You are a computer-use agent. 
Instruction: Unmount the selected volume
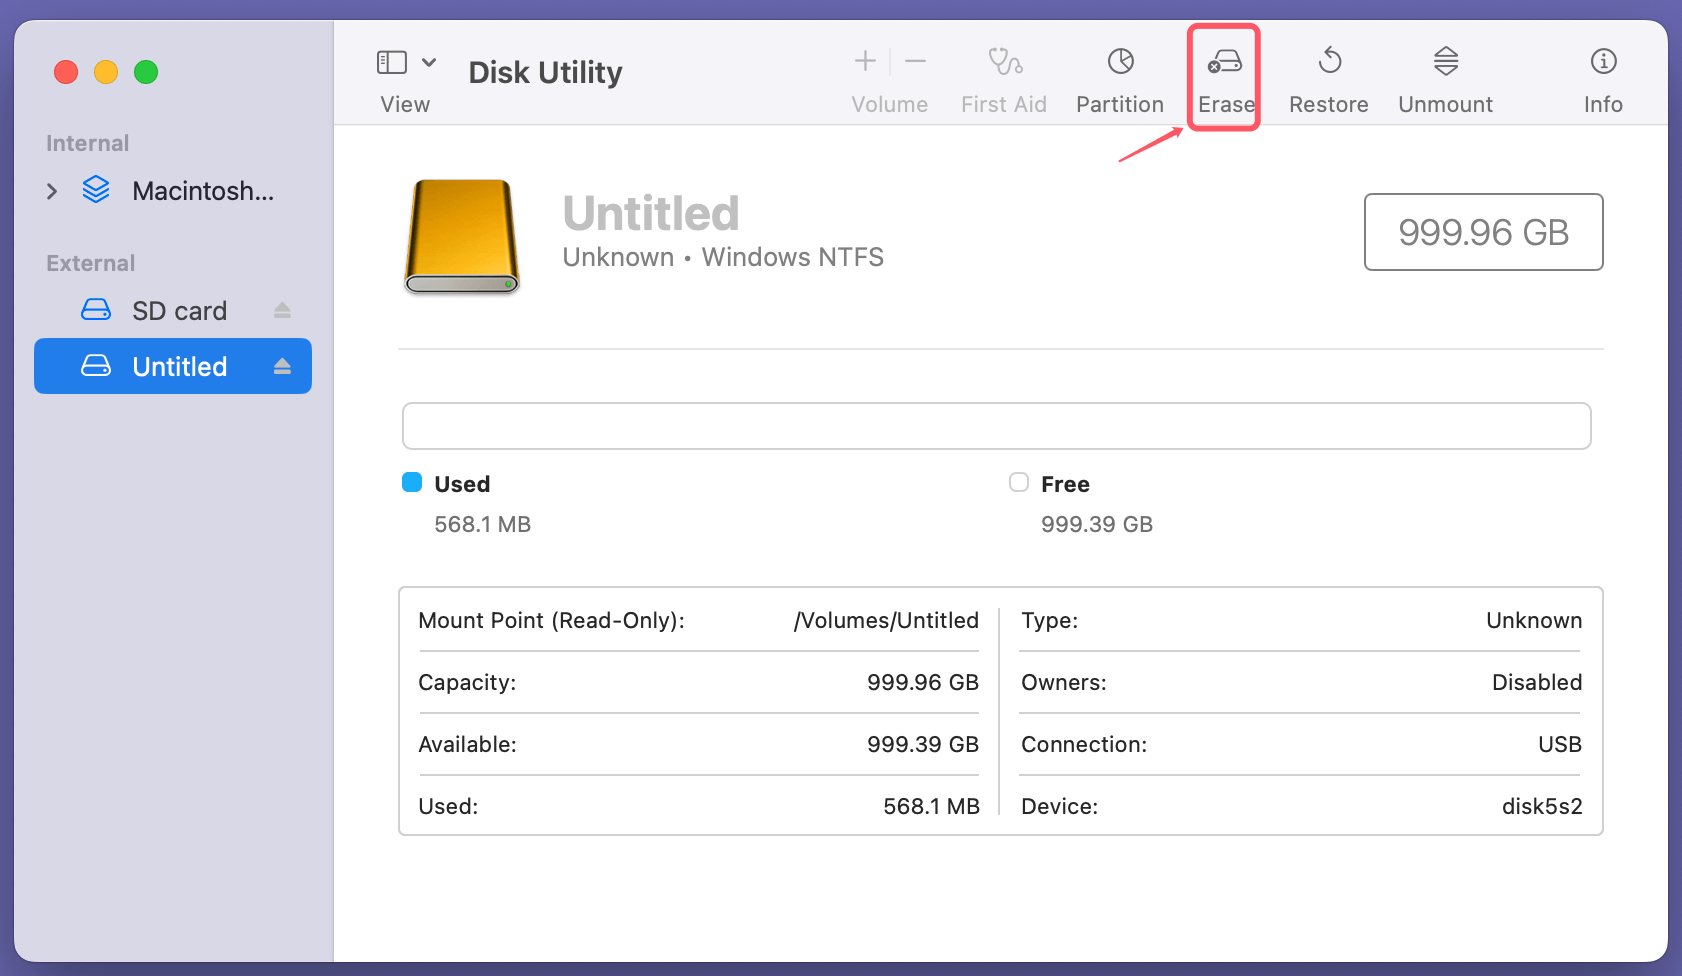[x=1445, y=63]
